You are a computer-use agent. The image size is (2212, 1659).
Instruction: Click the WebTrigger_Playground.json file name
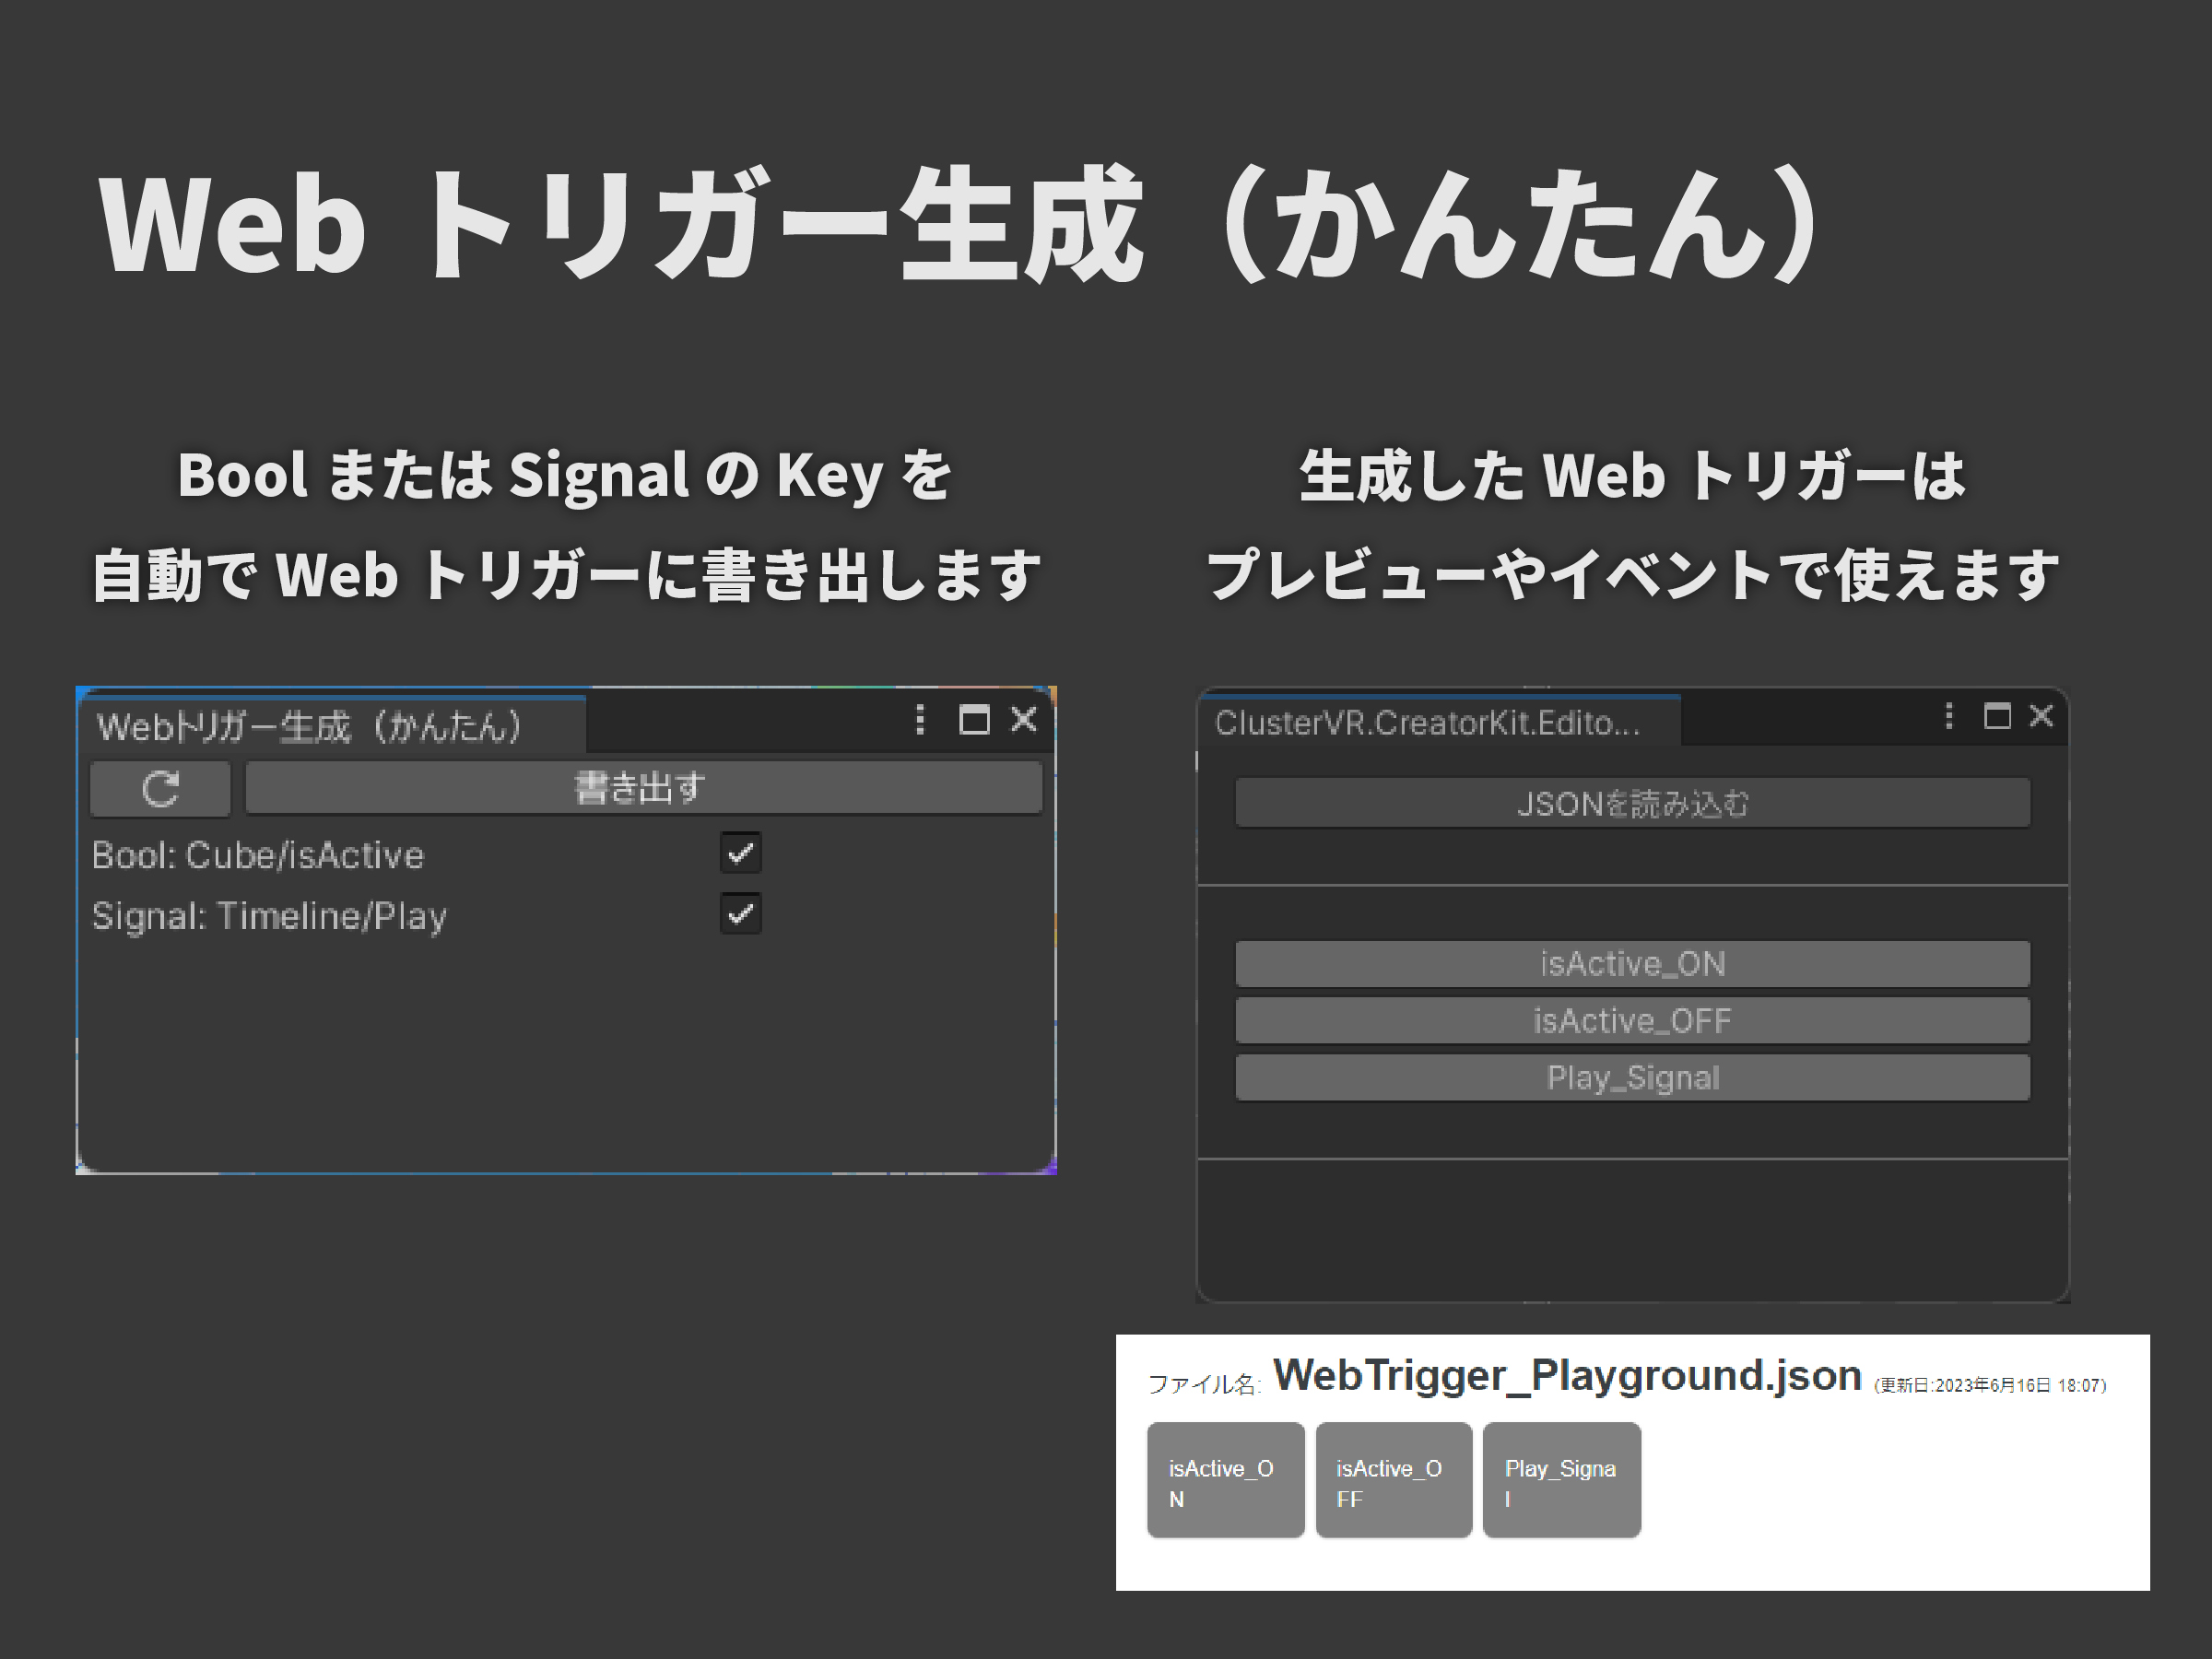tap(1566, 1376)
